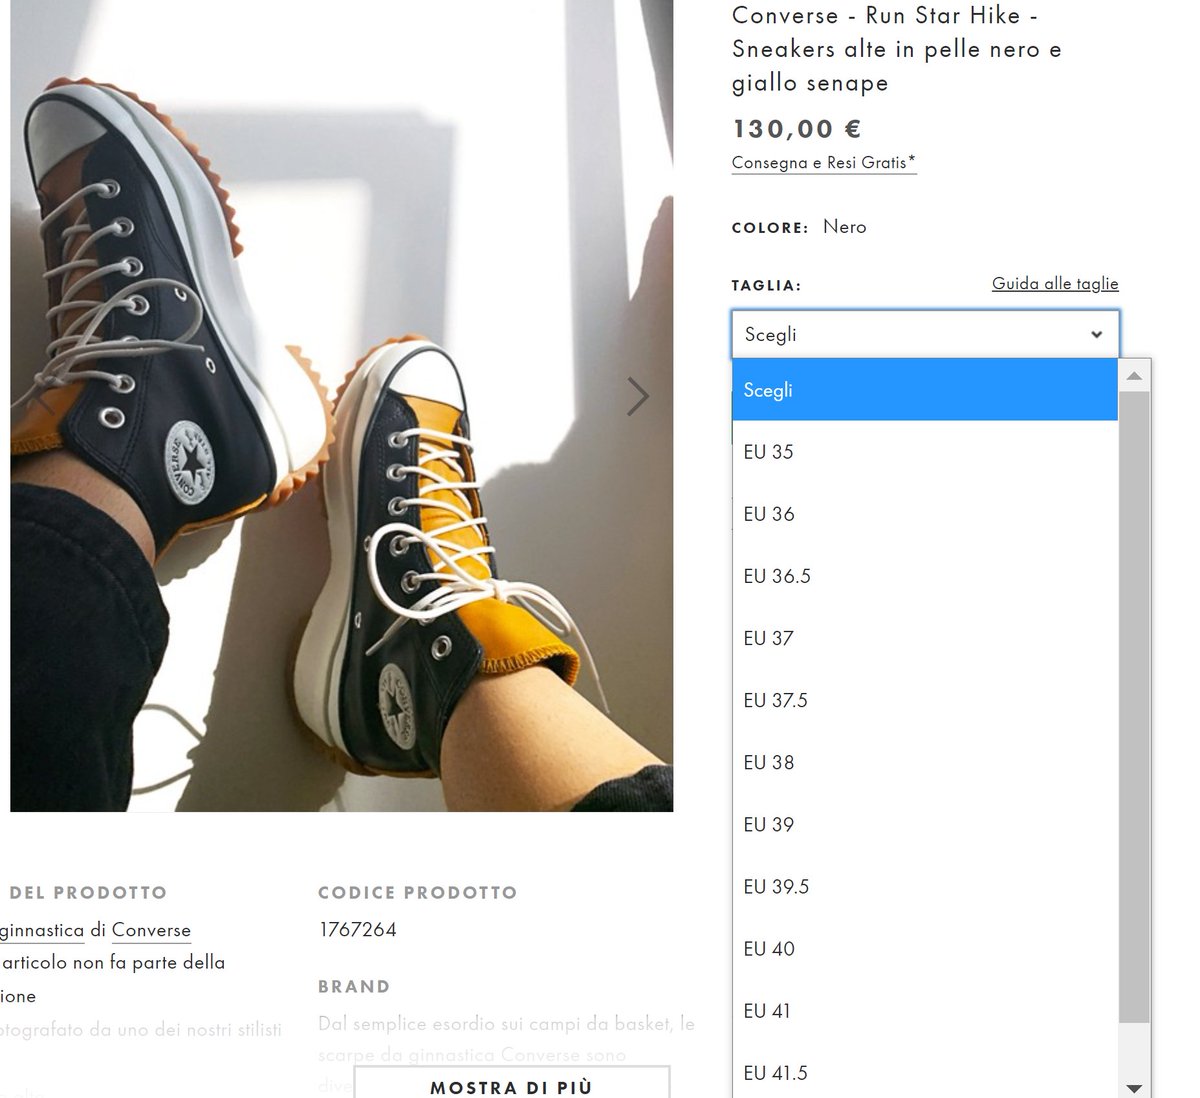
Task: Open the Guida alle taglie size guide
Action: coord(1054,283)
